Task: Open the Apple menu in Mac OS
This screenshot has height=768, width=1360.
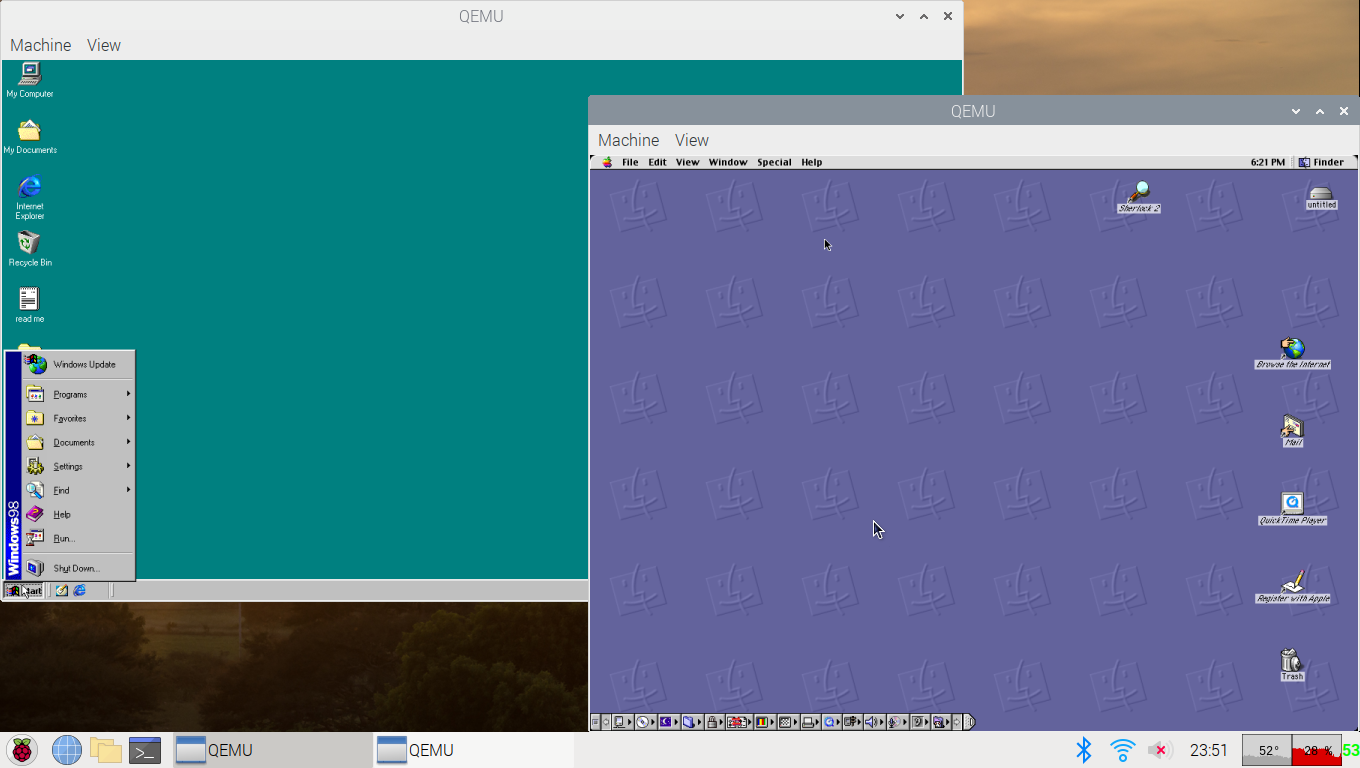Action: coord(607,162)
